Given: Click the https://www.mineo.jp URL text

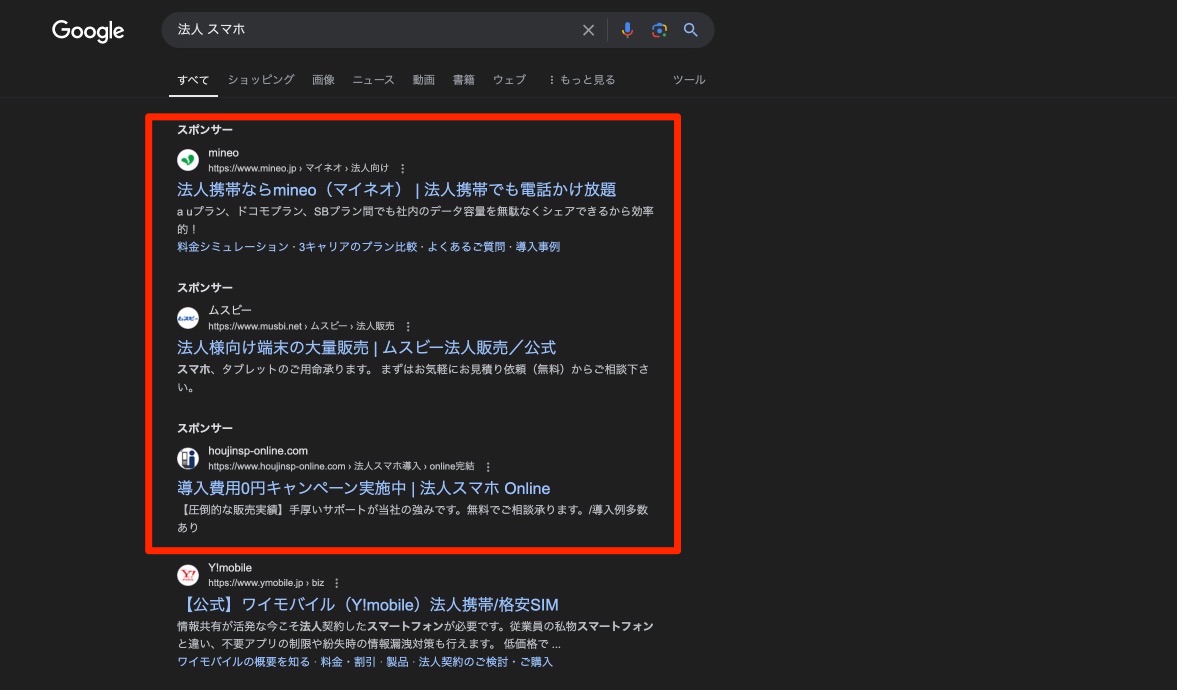Looking at the screenshot, I should tap(252, 168).
